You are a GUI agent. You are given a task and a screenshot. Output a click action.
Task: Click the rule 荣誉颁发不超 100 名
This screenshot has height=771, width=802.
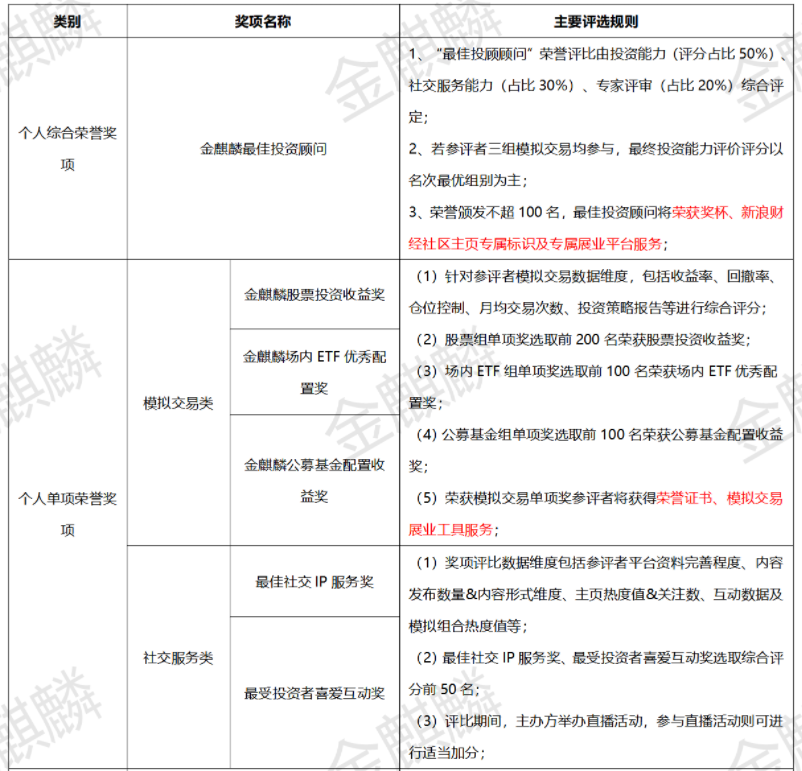click(596, 212)
